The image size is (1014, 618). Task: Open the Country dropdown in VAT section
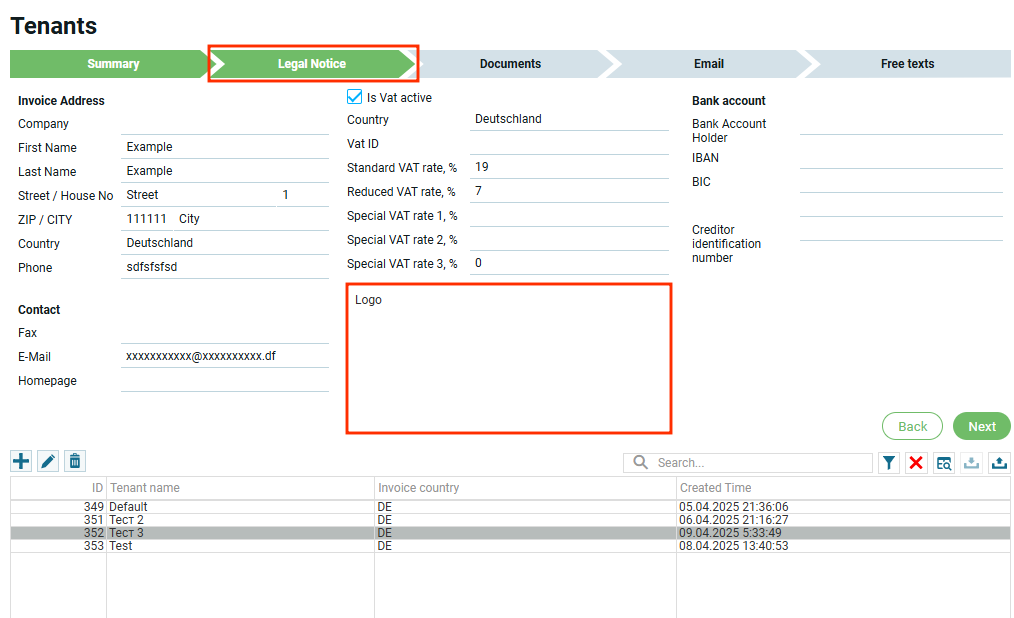(568, 119)
